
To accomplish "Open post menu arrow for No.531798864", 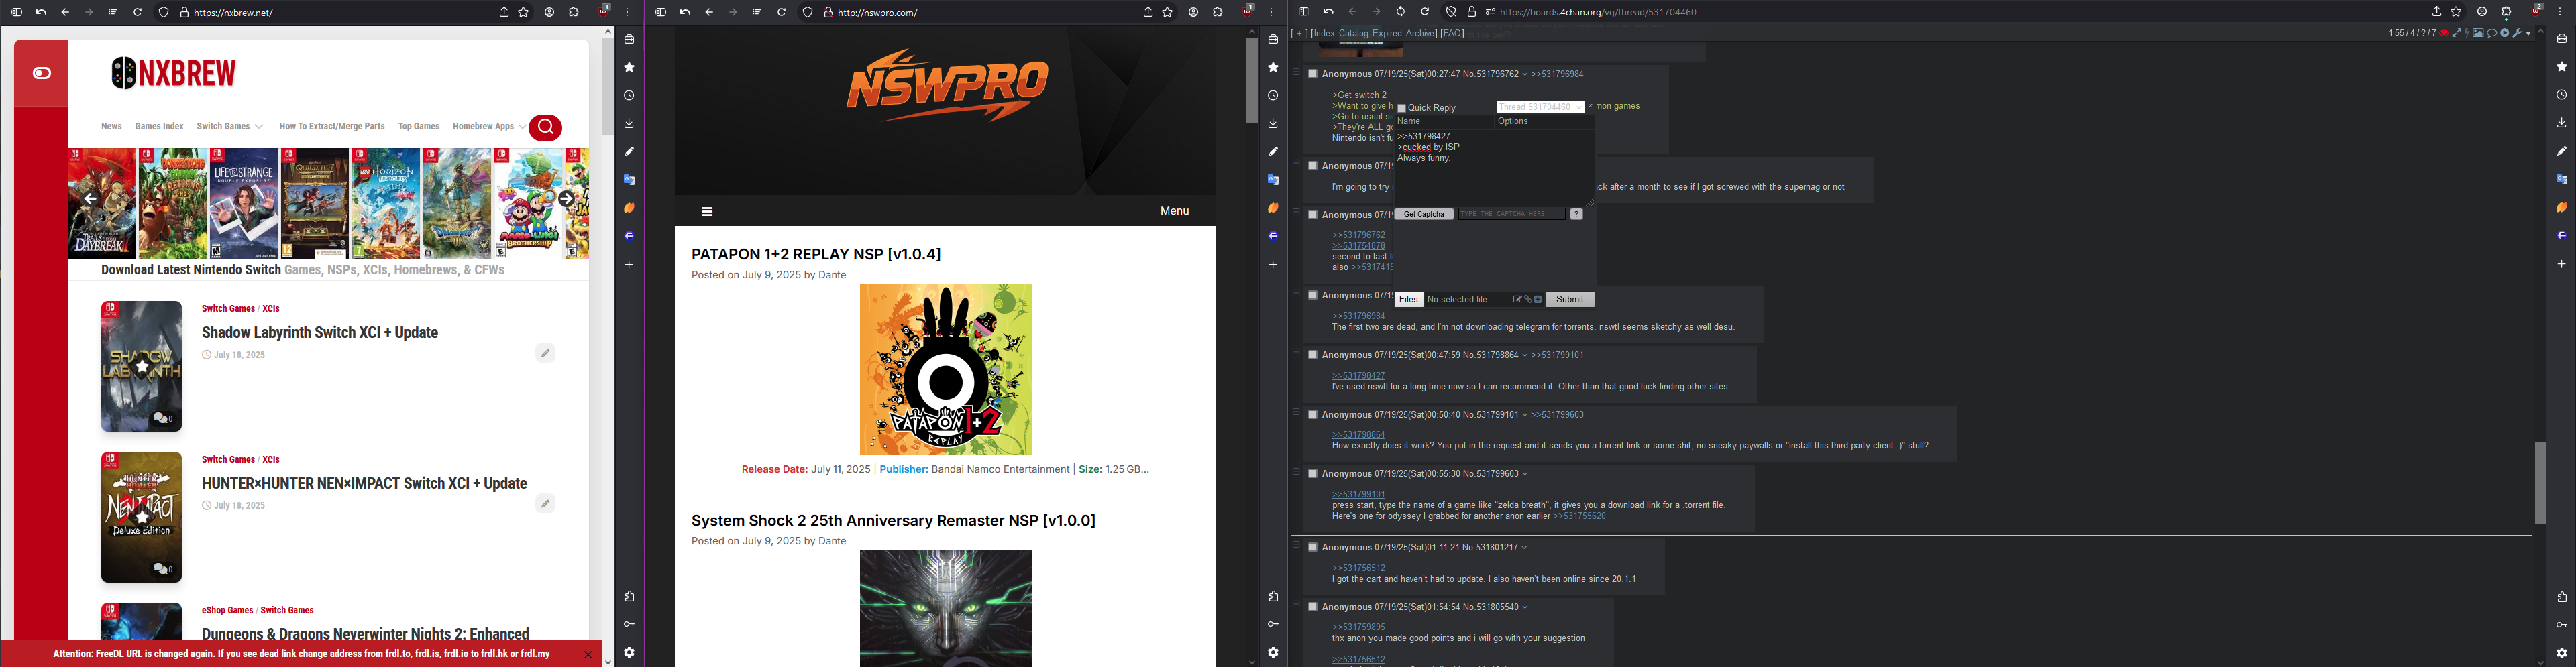I will (1525, 355).
